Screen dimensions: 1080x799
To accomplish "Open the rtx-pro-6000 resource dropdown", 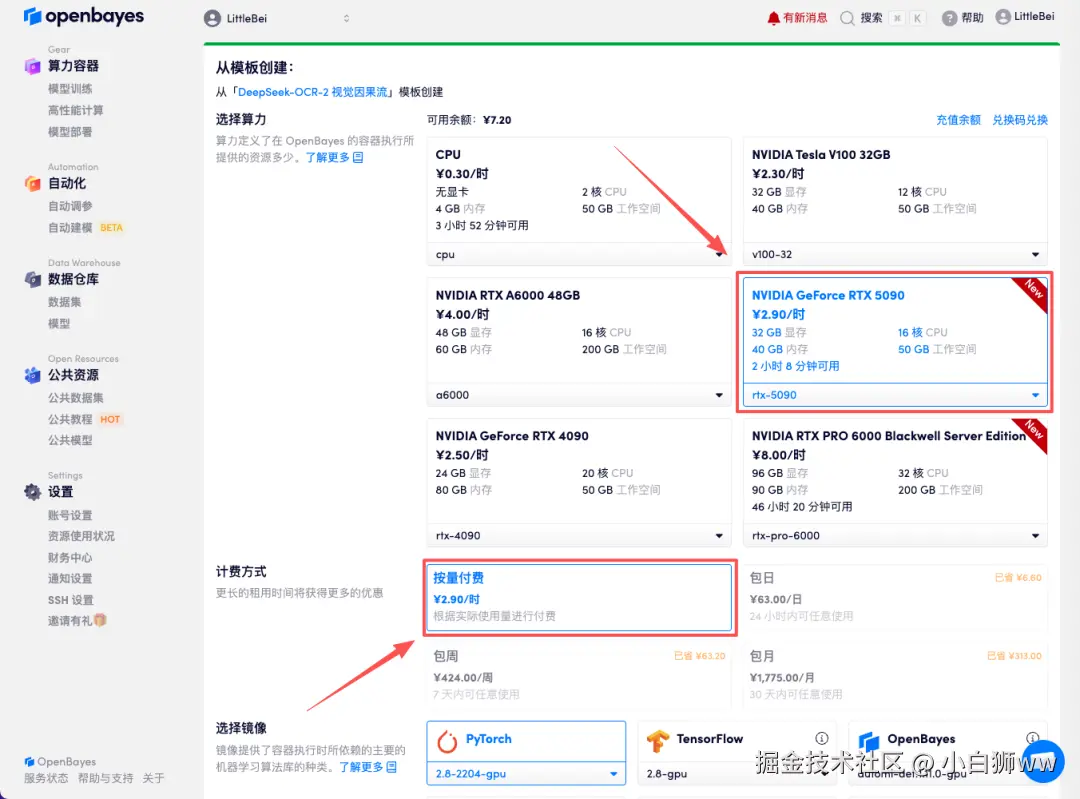I will point(895,535).
